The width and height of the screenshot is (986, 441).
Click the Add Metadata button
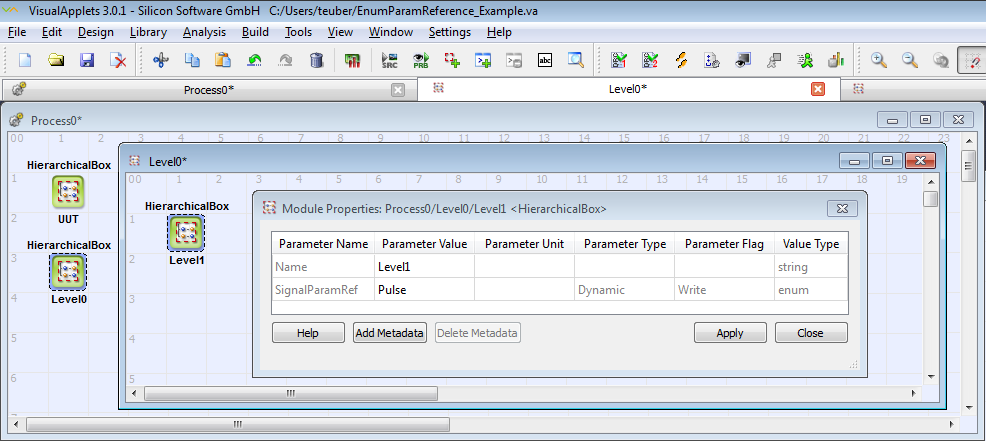click(390, 333)
